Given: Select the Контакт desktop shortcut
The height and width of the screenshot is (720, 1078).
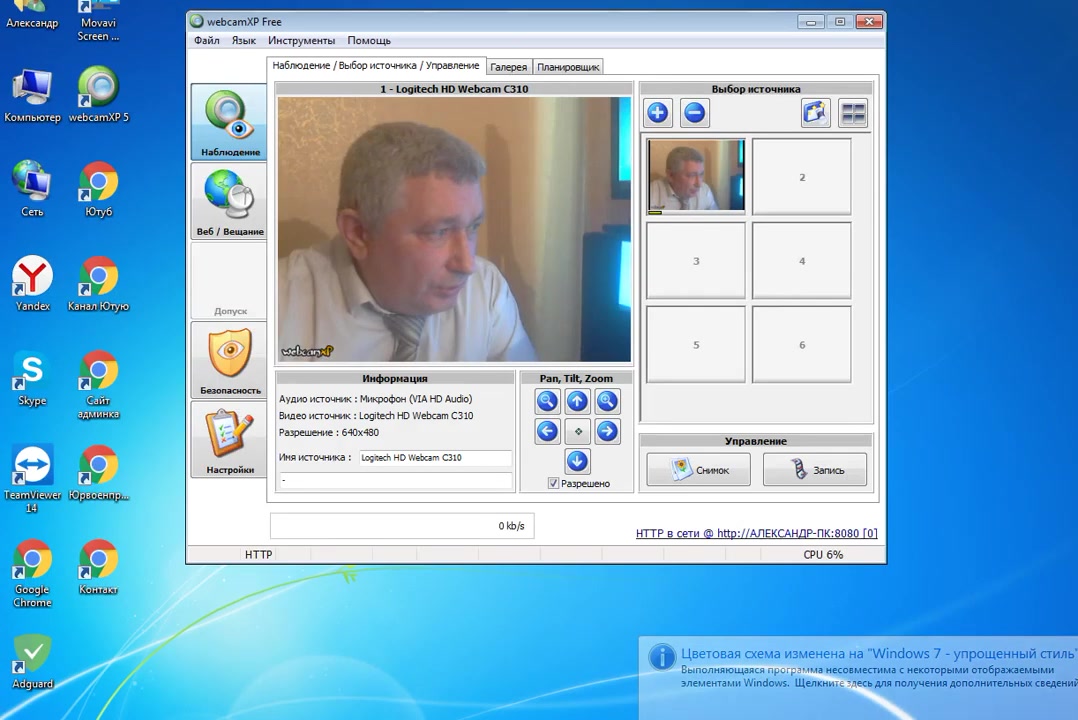Looking at the screenshot, I should (x=98, y=567).
